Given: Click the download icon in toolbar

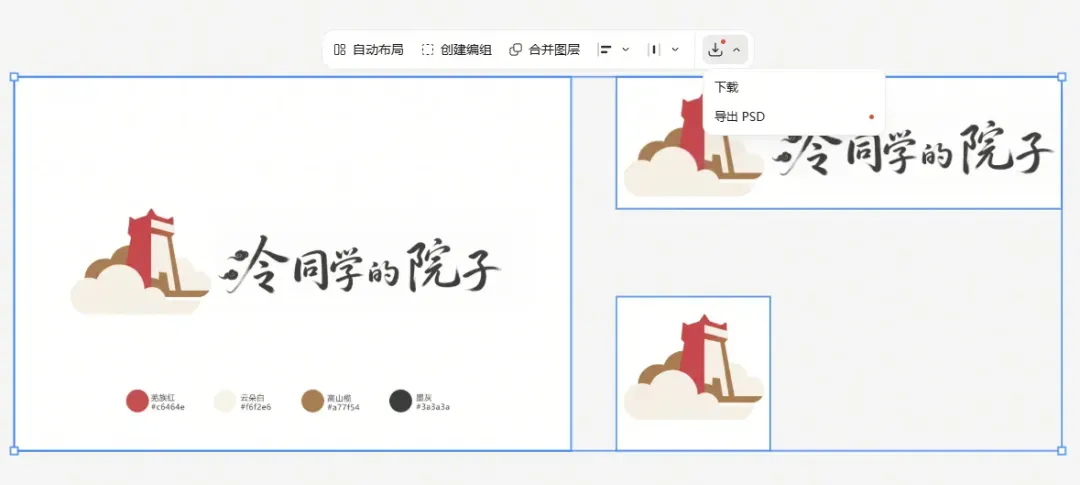Looking at the screenshot, I should click(716, 50).
